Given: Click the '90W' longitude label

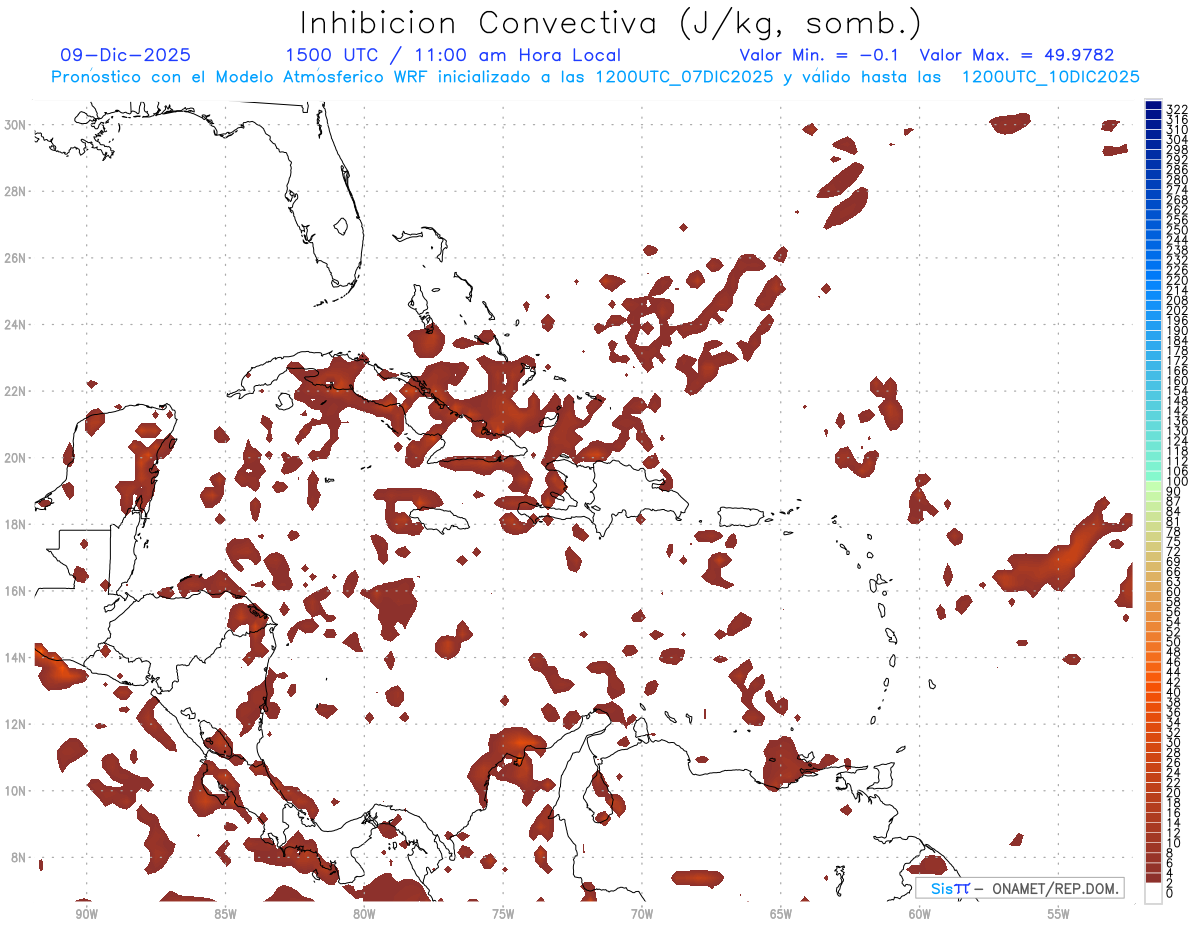Looking at the screenshot, I should point(86,913).
